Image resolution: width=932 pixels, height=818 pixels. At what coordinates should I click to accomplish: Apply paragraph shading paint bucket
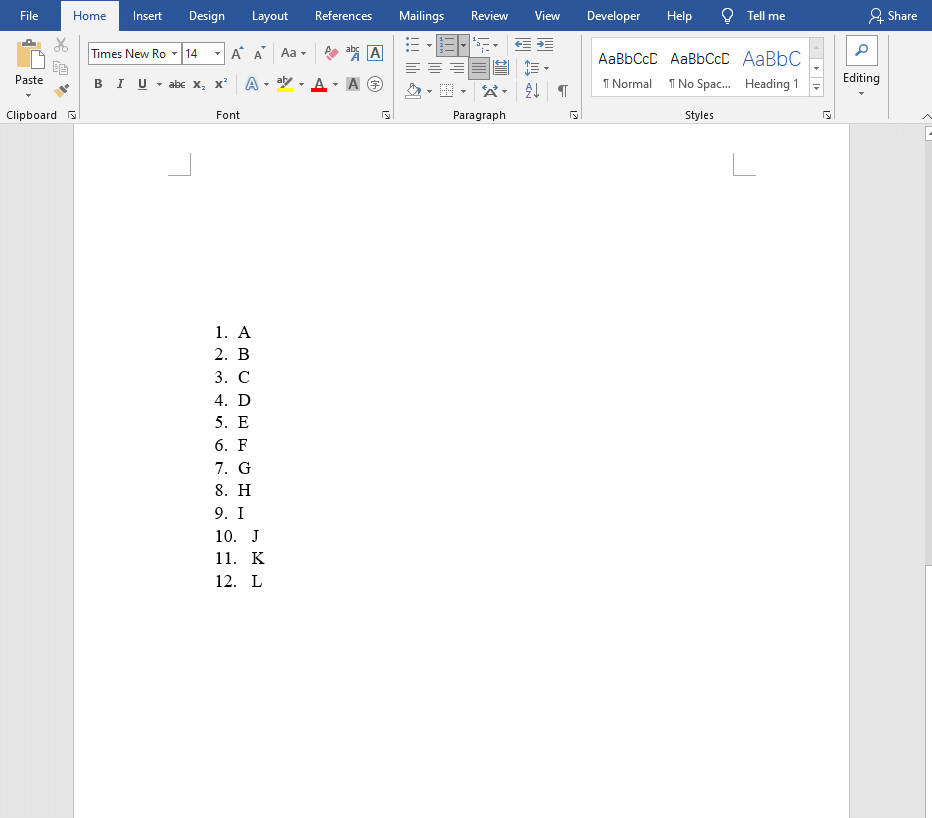coord(413,91)
